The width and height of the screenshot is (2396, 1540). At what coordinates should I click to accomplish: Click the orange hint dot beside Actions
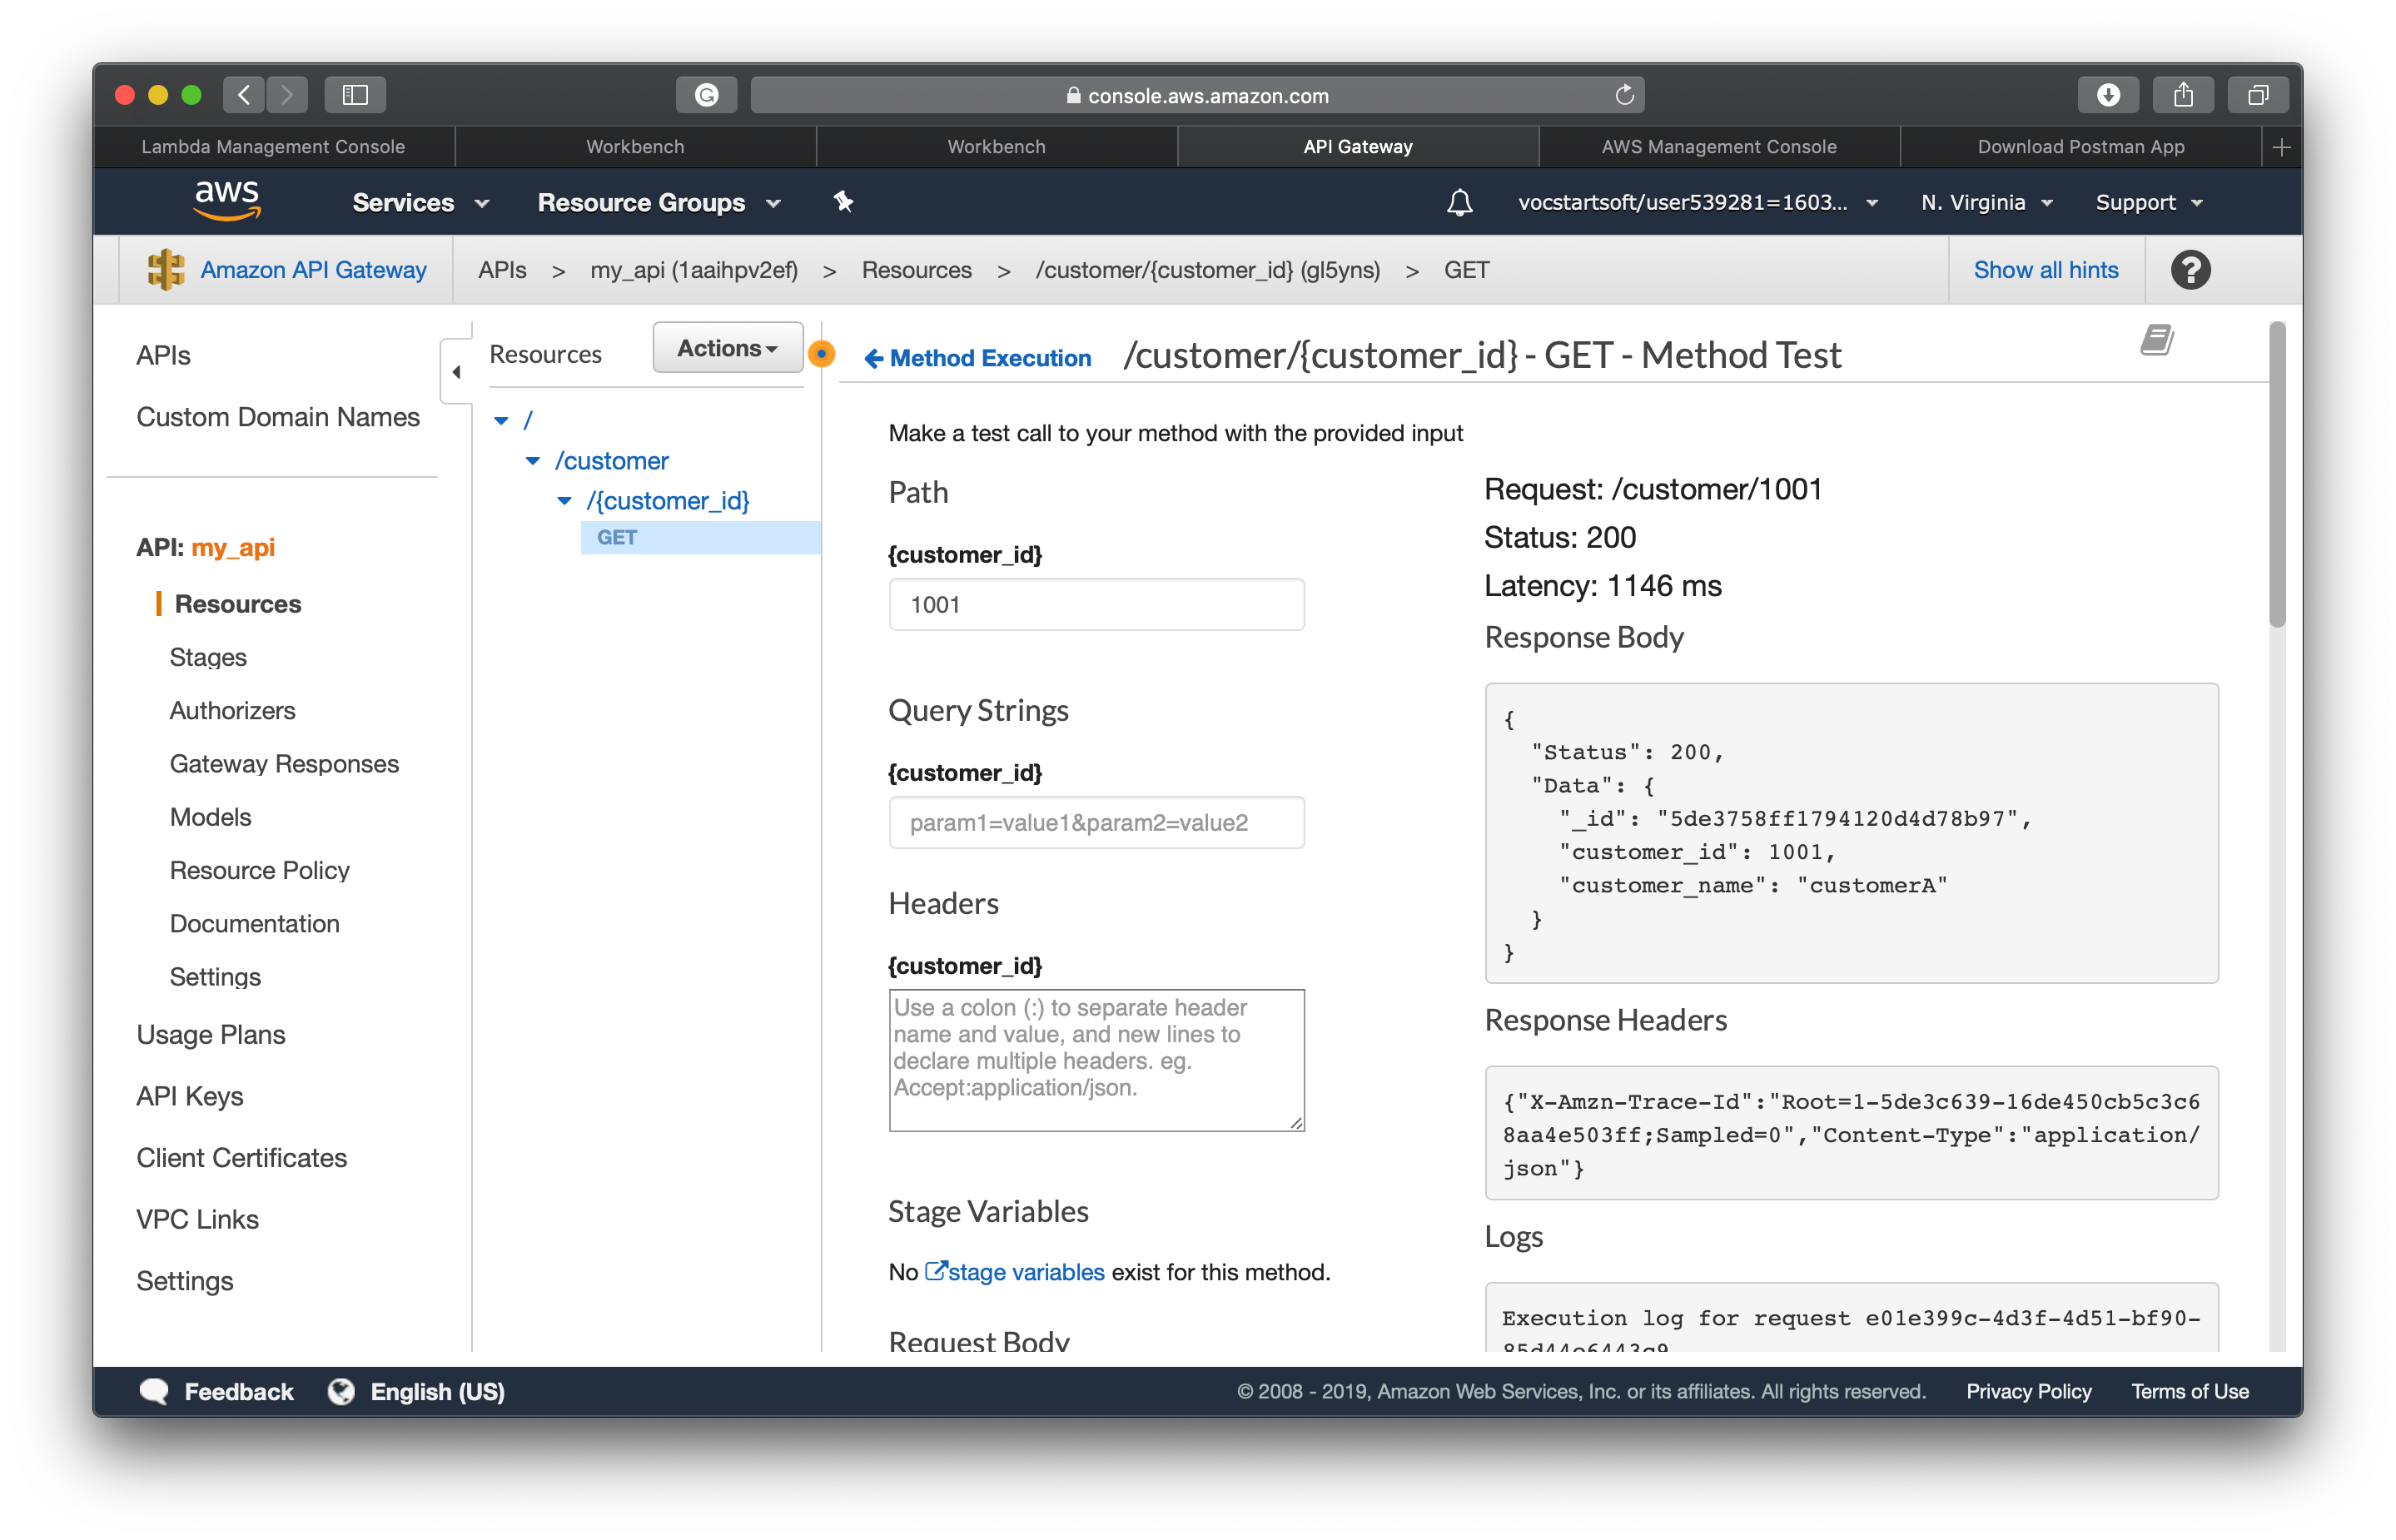tap(821, 353)
